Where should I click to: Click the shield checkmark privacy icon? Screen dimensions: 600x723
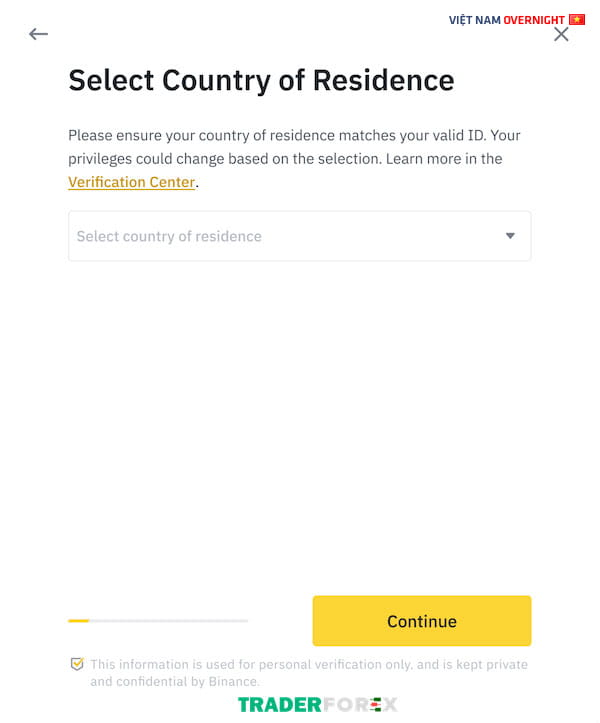click(77, 664)
